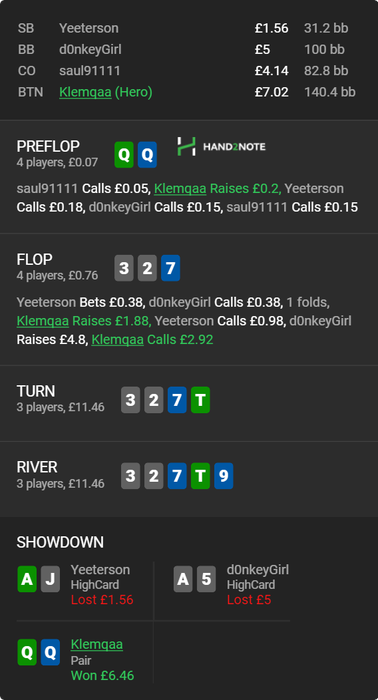Open the Klemqaa link in preflop actions
Image resolution: width=378 pixels, height=700 pixels.
click(180, 189)
